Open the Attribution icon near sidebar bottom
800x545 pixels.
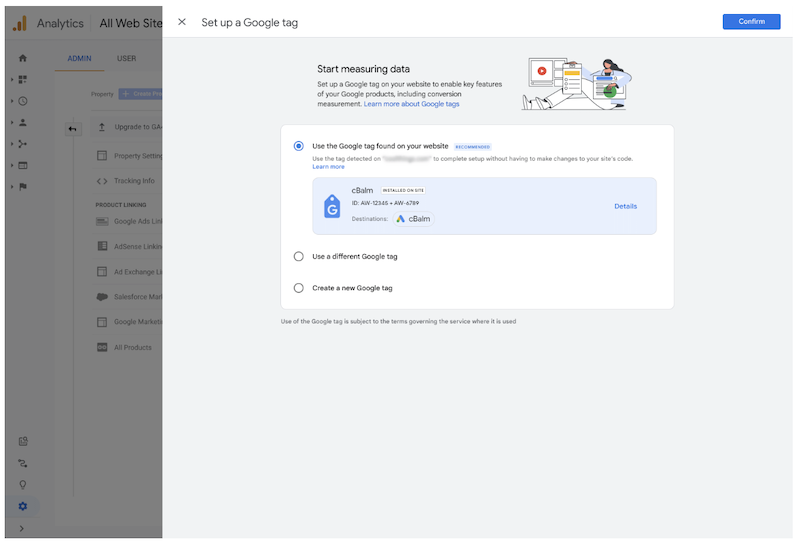(22, 463)
